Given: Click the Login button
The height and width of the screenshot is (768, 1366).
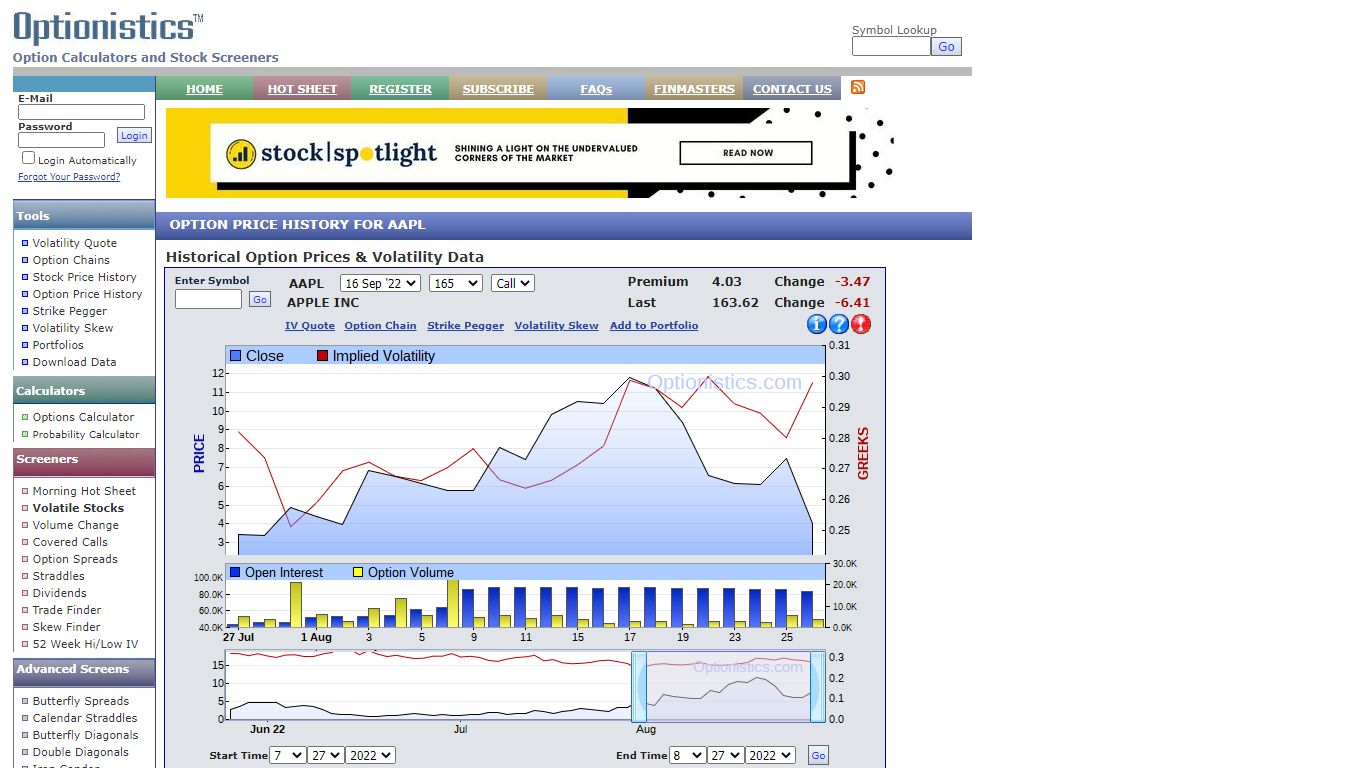Looking at the screenshot, I should point(134,136).
